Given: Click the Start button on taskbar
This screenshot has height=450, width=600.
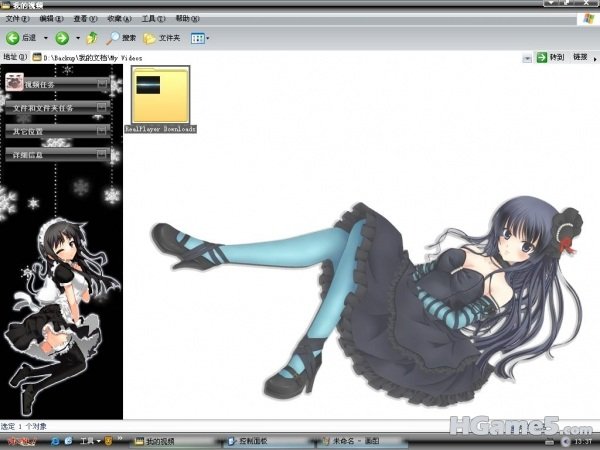Looking at the screenshot, I should (22, 442).
